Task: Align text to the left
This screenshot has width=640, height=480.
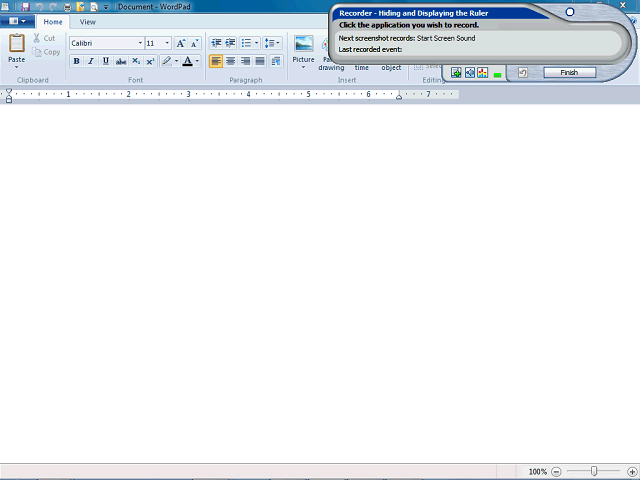Action: point(216,61)
